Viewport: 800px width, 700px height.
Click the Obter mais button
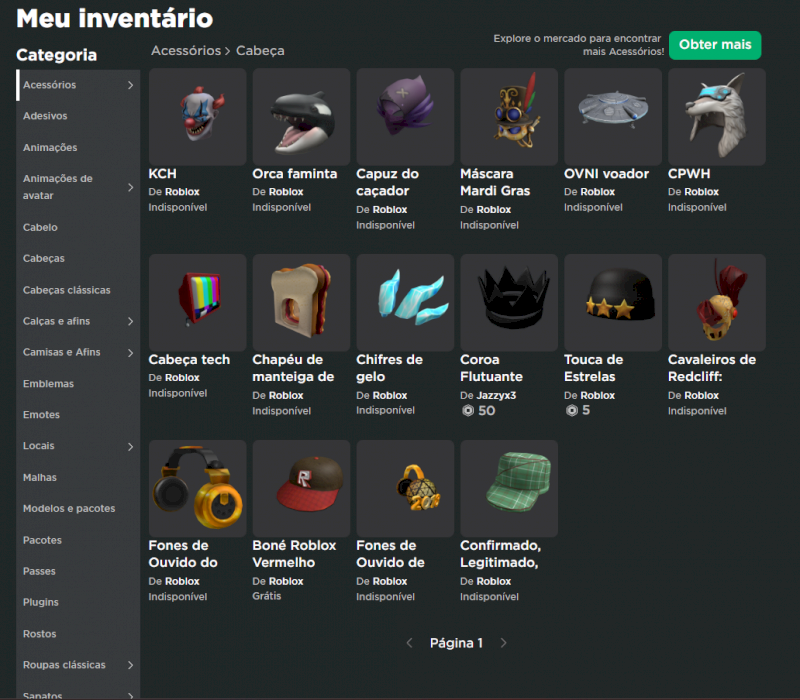[x=715, y=45]
